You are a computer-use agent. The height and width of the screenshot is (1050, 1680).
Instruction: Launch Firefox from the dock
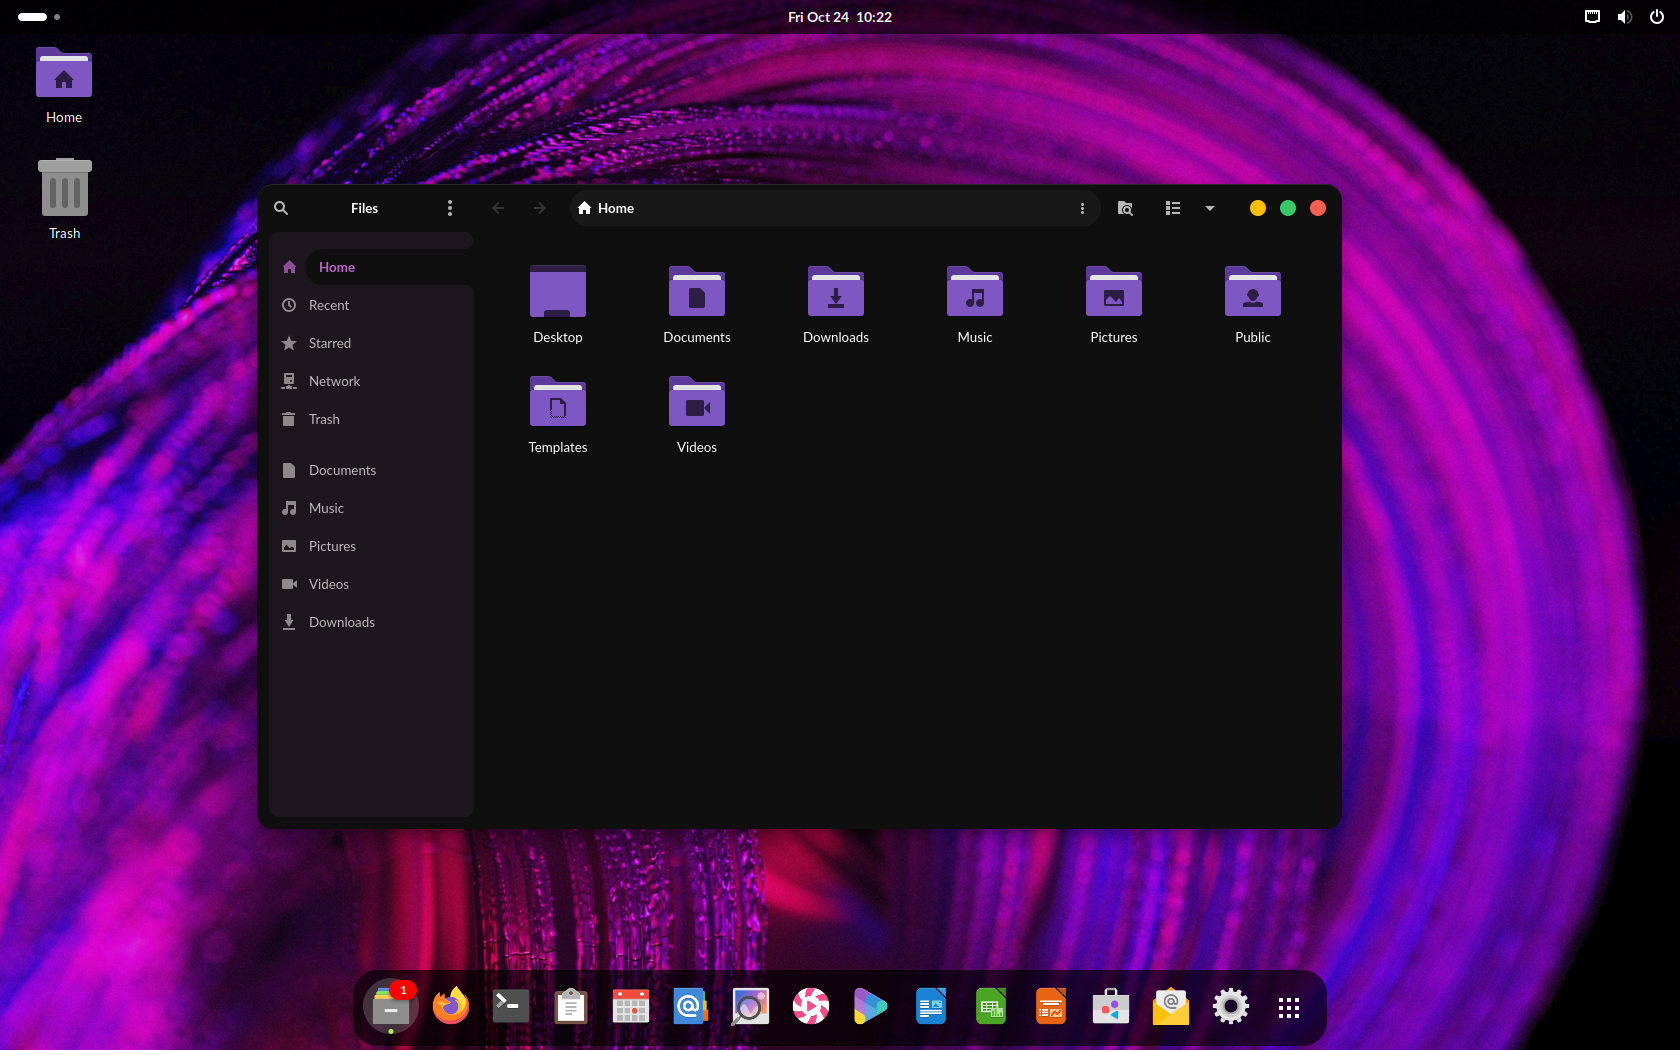click(x=451, y=1006)
